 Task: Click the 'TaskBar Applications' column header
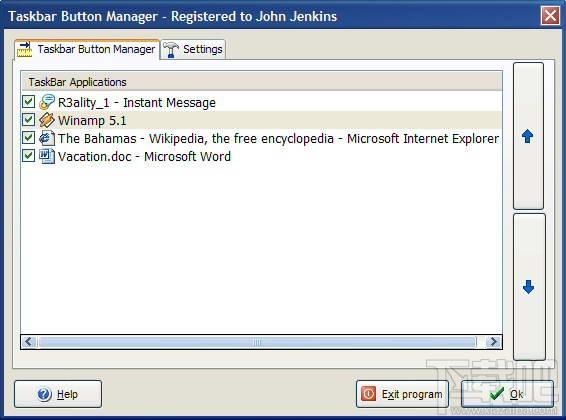coord(261,82)
